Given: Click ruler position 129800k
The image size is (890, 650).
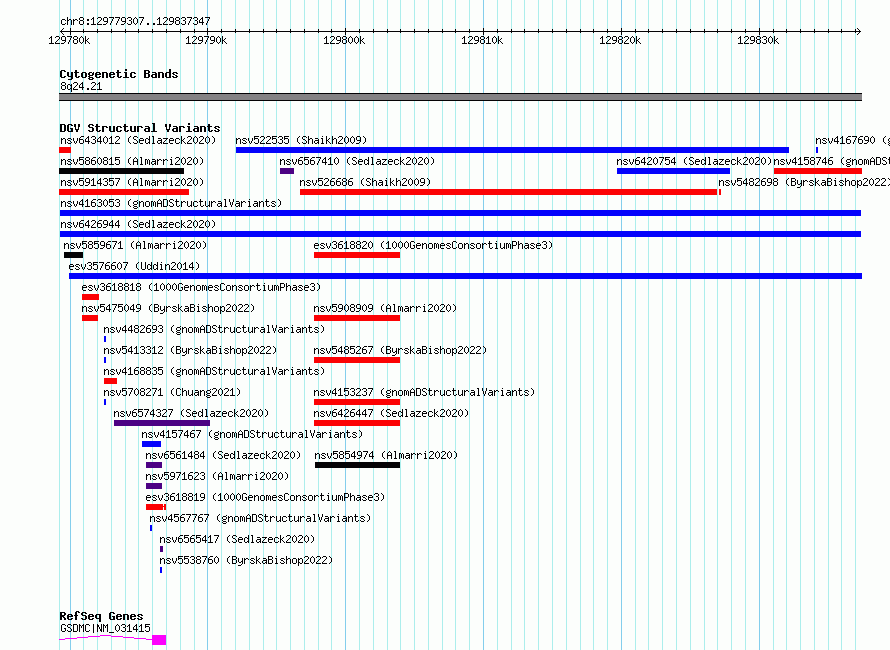Looking at the screenshot, I should click(x=345, y=40).
